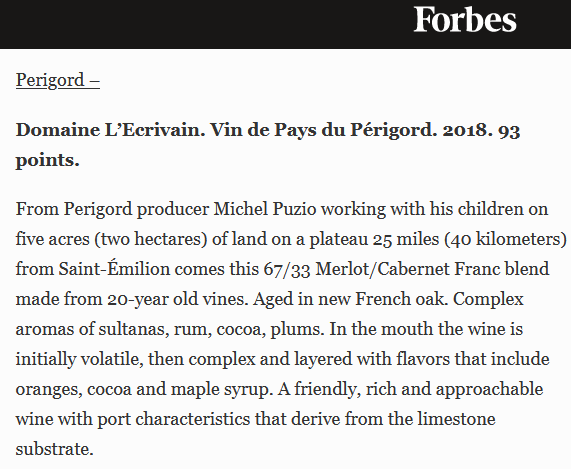This screenshot has height=469, width=571.
Task: Click the word 'sultanas' in the aromas list
Action: coord(133,329)
